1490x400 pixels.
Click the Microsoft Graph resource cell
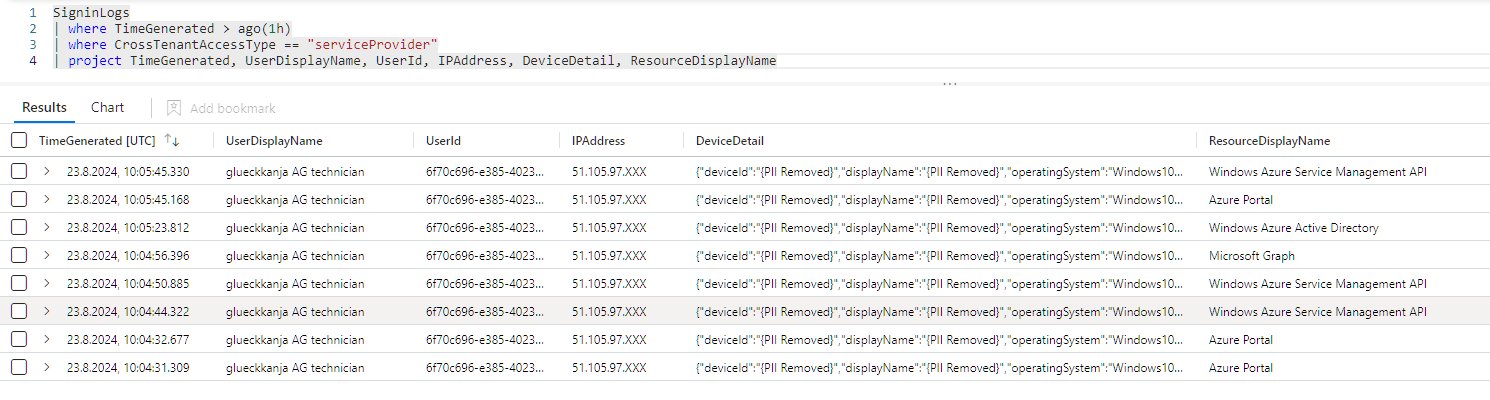(x=1251, y=256)
